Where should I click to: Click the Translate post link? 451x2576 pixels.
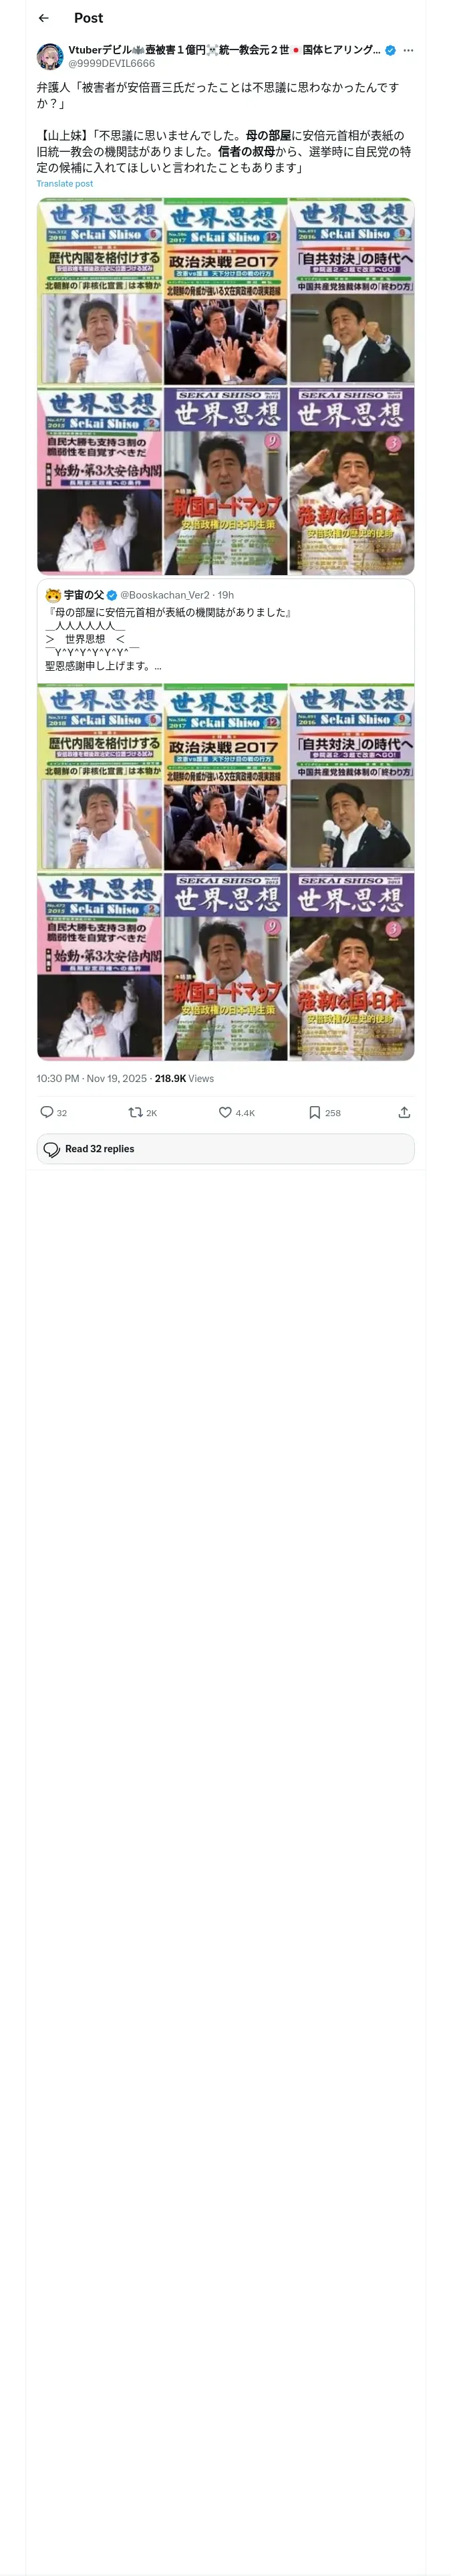65,184
